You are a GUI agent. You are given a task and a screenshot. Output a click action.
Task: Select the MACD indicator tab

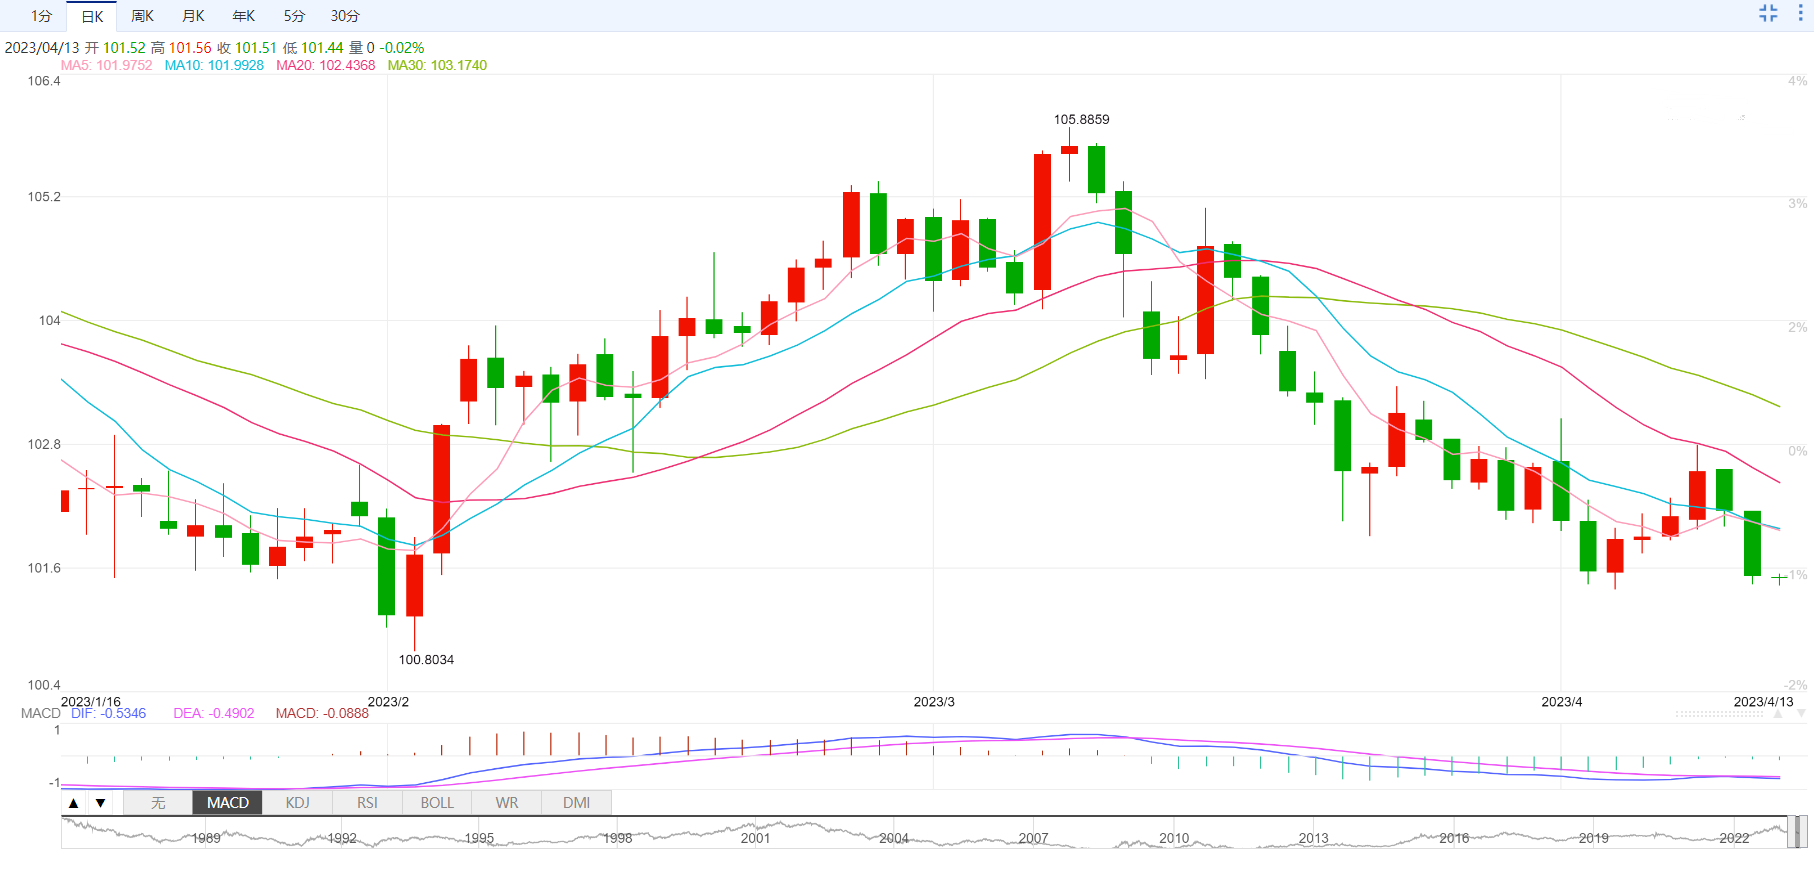click(228, 803)
